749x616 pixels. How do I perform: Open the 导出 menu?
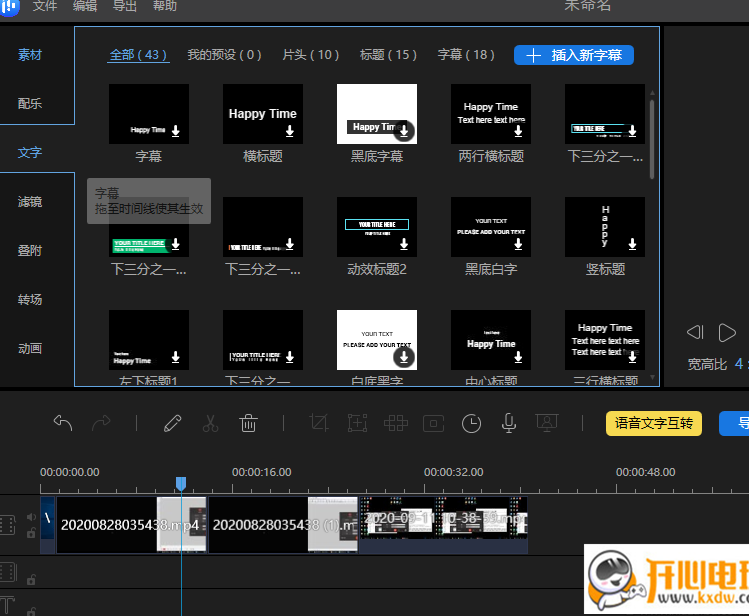click(125, 6)
